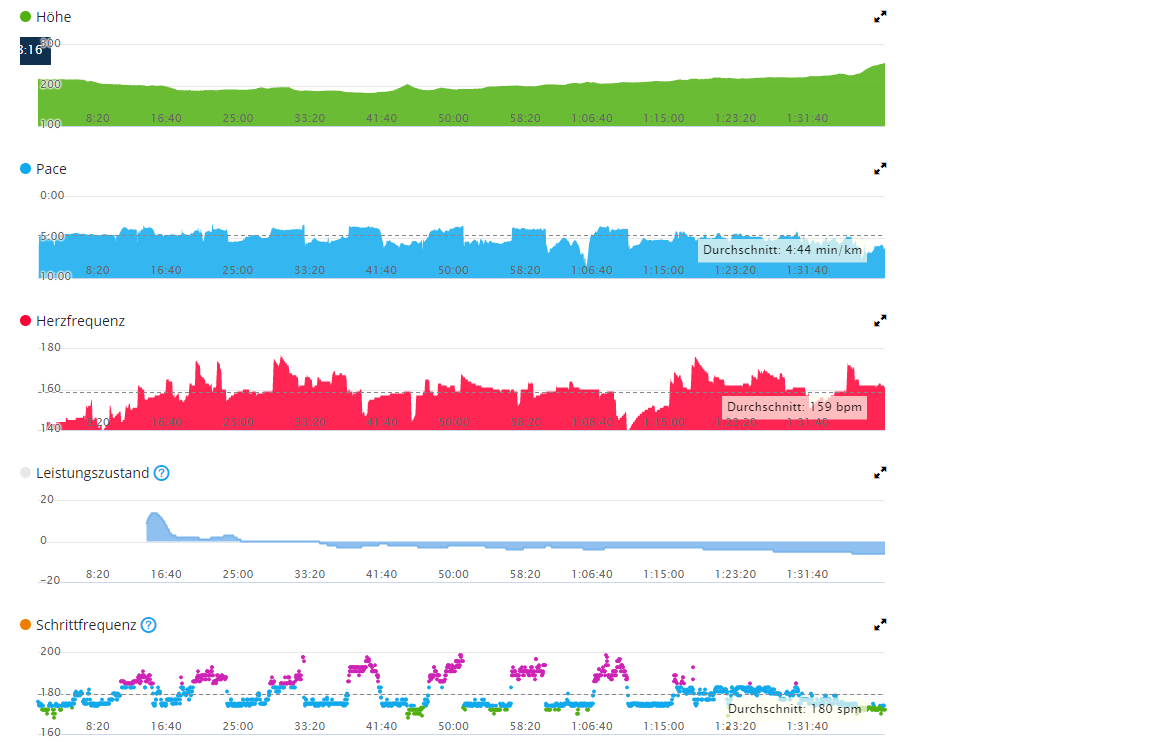Click the -20 axis value in Leistungszustand chart
Image resolution: width=1152 pixels, height=742 pixels.
point(50,580)
